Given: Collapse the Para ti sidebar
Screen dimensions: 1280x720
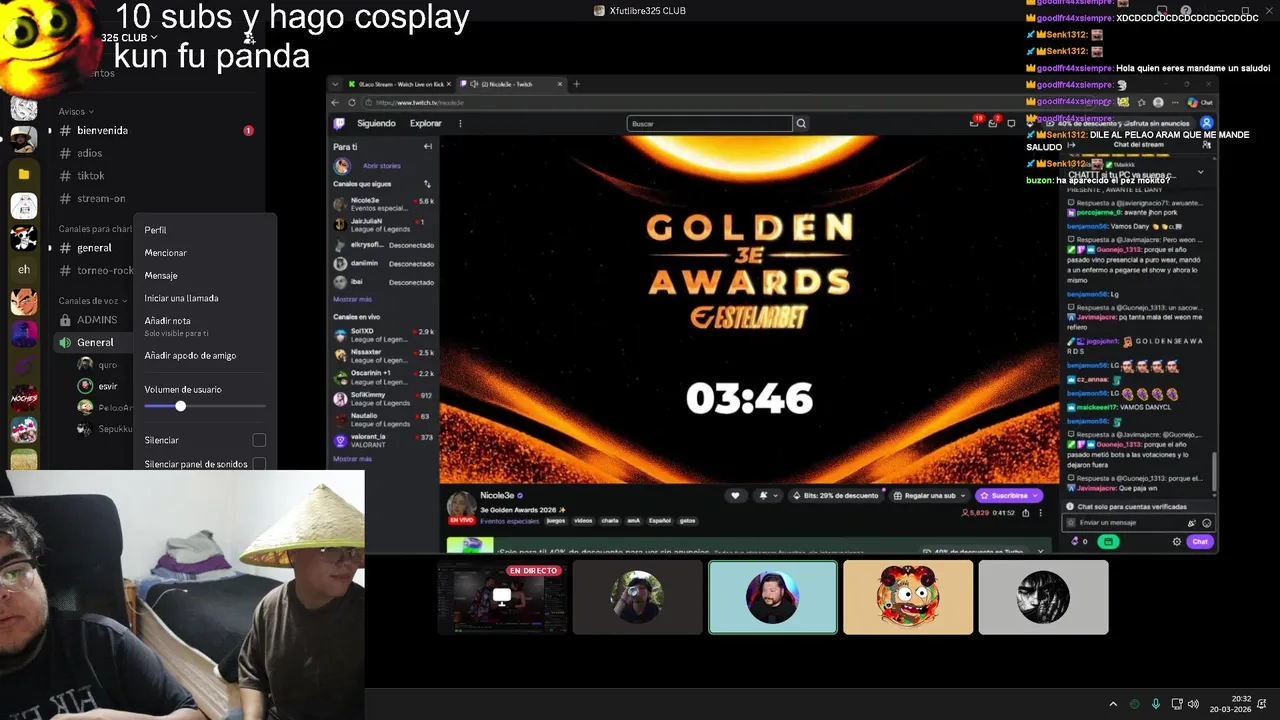Looking at the screenshot, I should [427, 147].
